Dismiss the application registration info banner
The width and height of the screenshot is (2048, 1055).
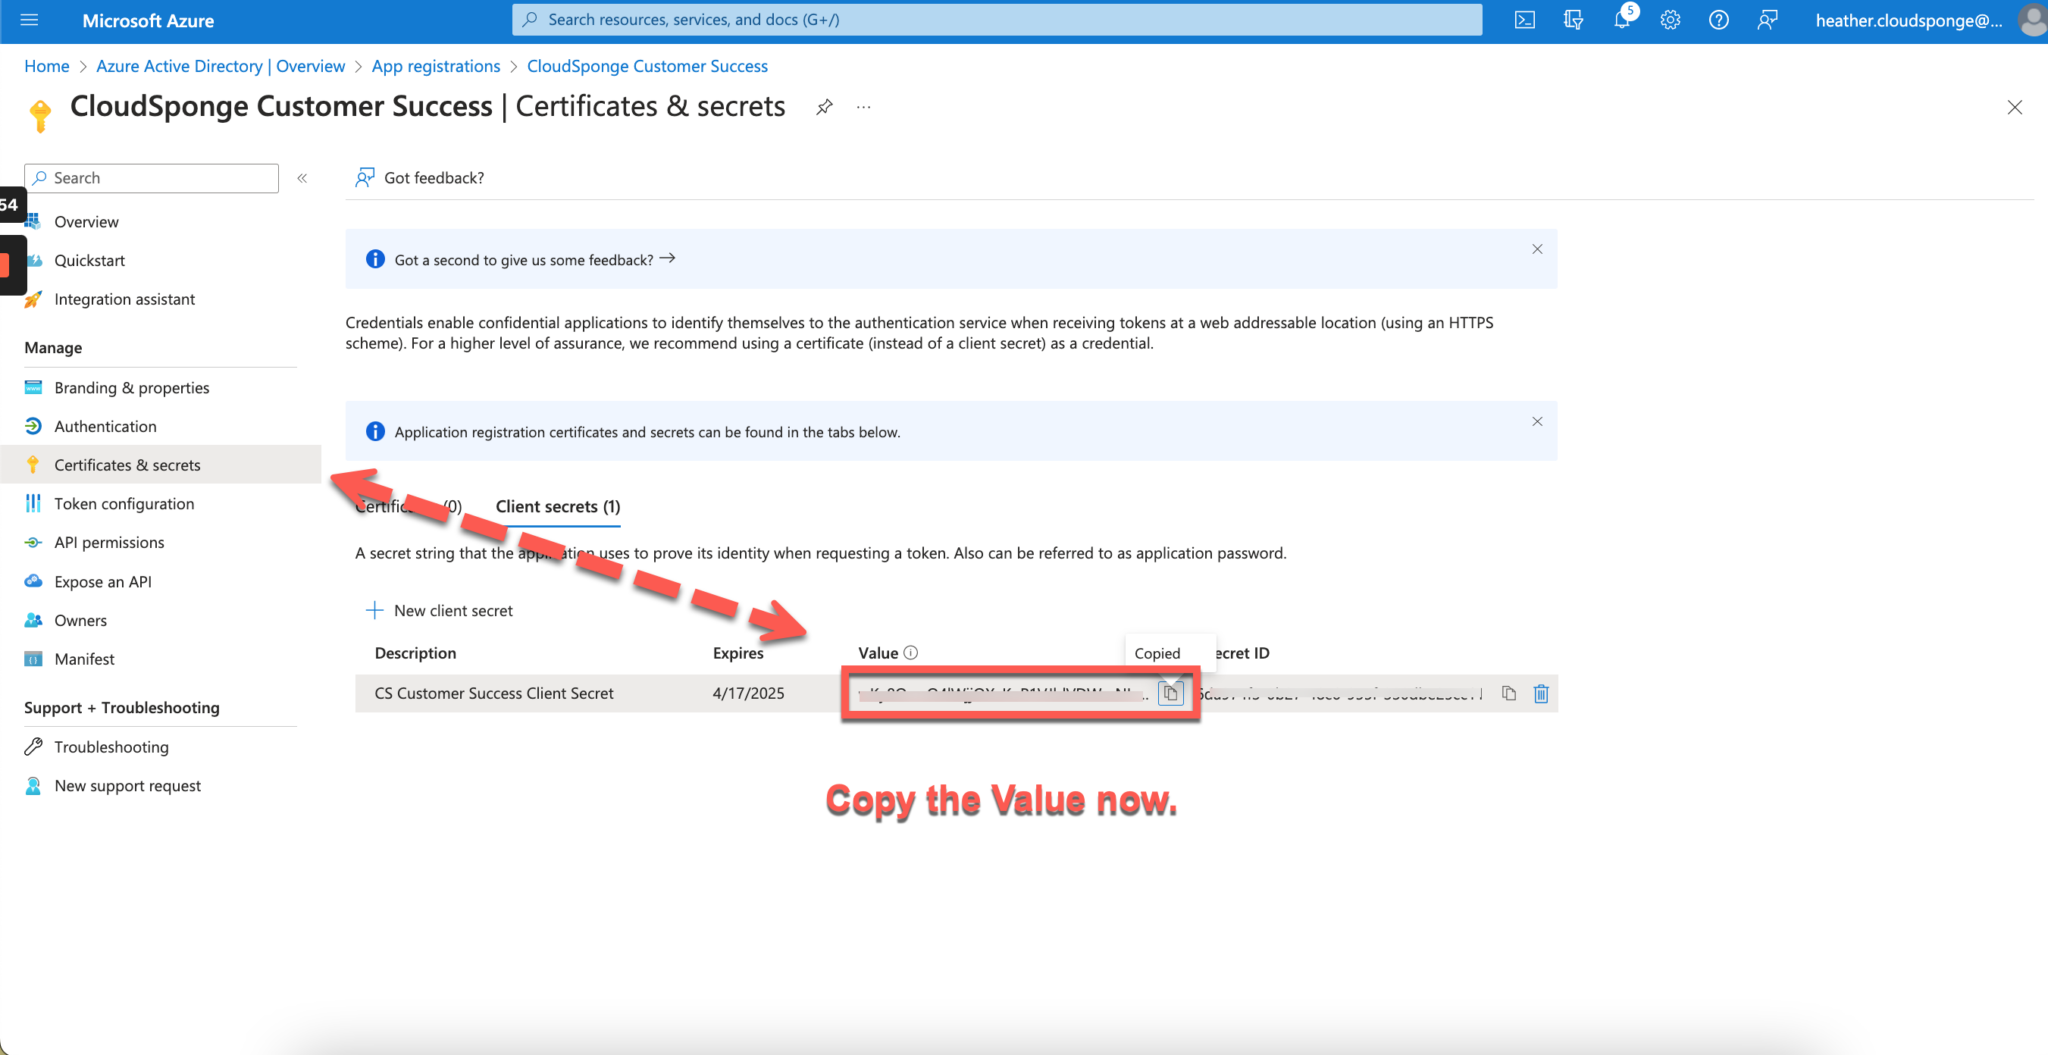pyautogui.click(x=1537, y=422)
